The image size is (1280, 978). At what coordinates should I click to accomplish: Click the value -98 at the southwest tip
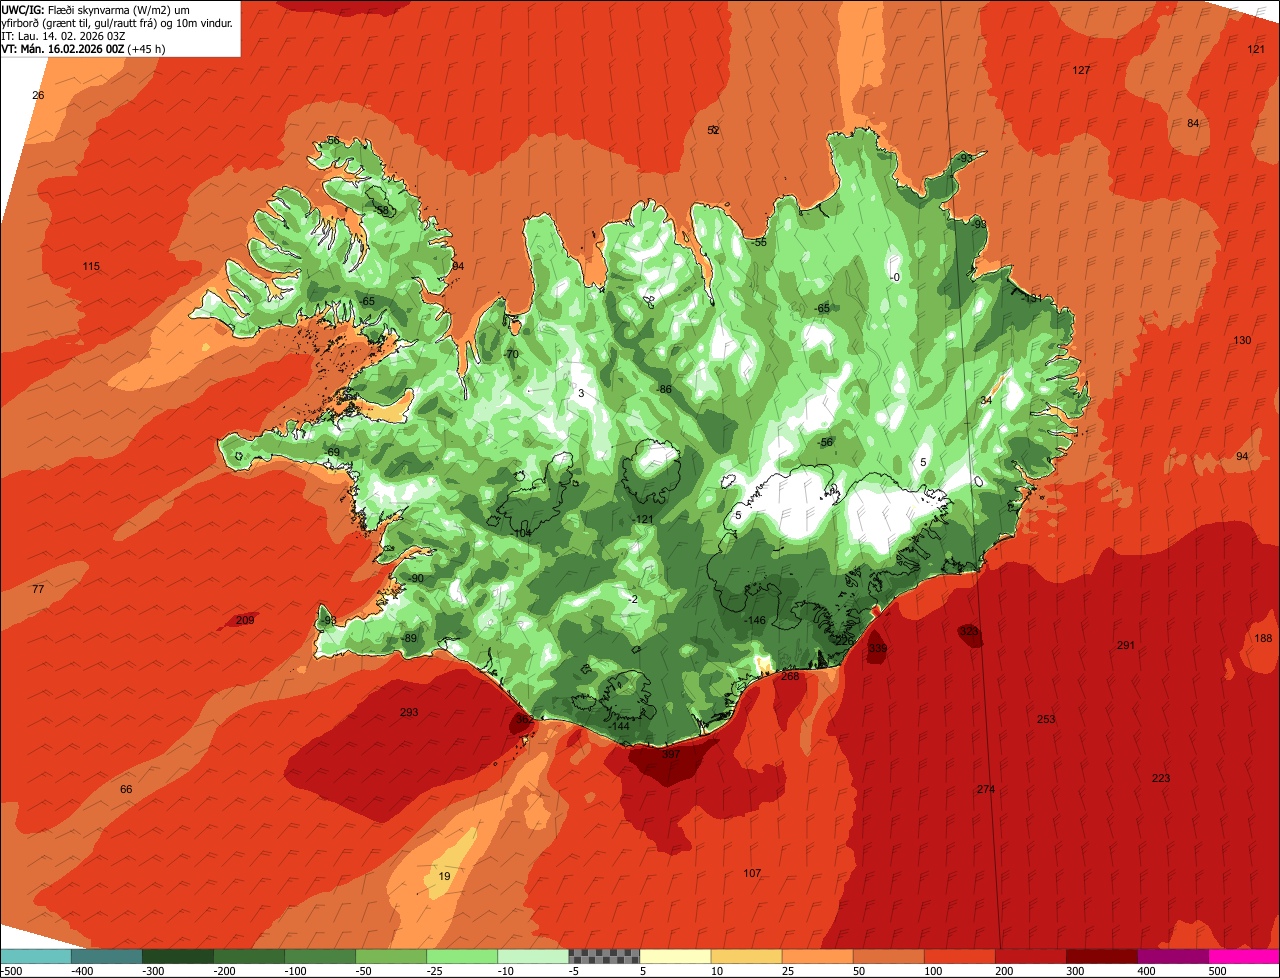point(329,621)
